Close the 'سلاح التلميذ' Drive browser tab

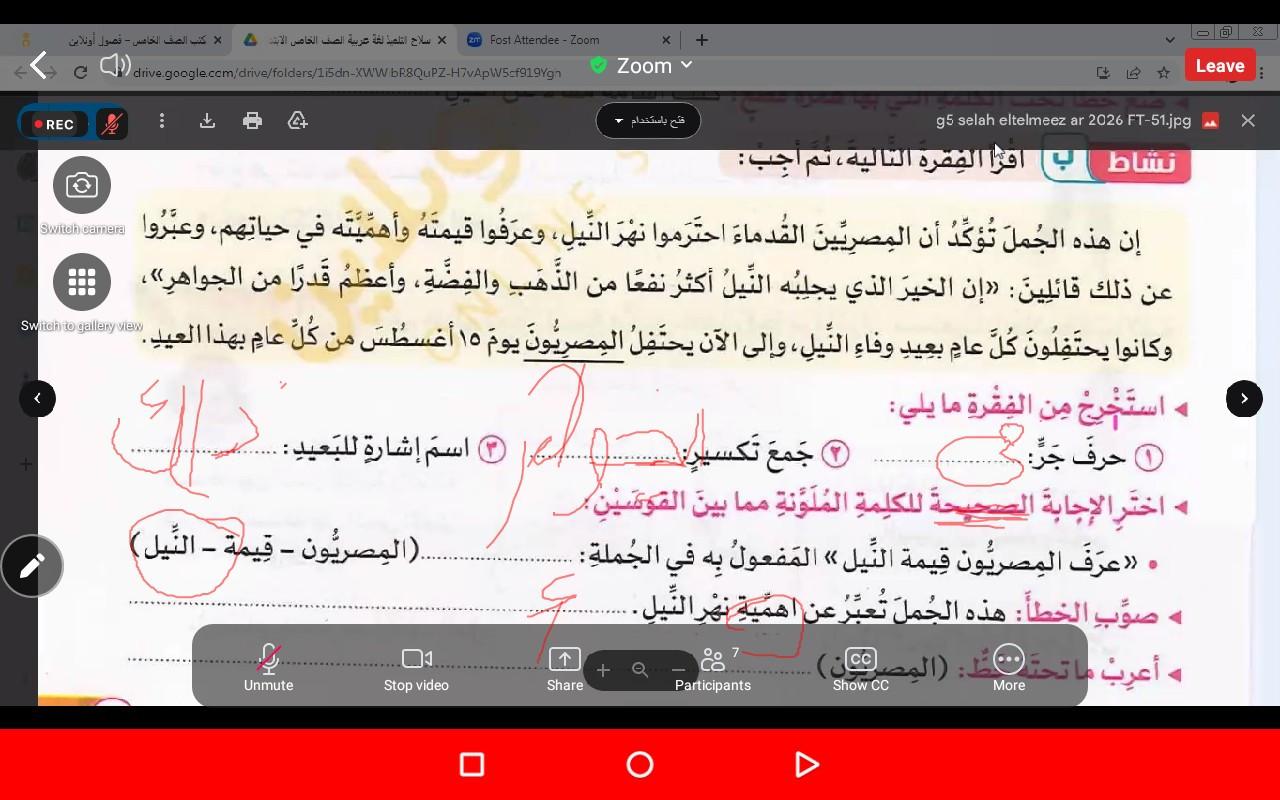click(x=443, y=40)
